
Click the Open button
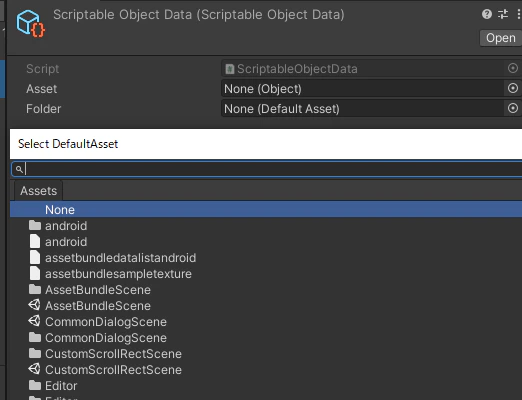501,38
